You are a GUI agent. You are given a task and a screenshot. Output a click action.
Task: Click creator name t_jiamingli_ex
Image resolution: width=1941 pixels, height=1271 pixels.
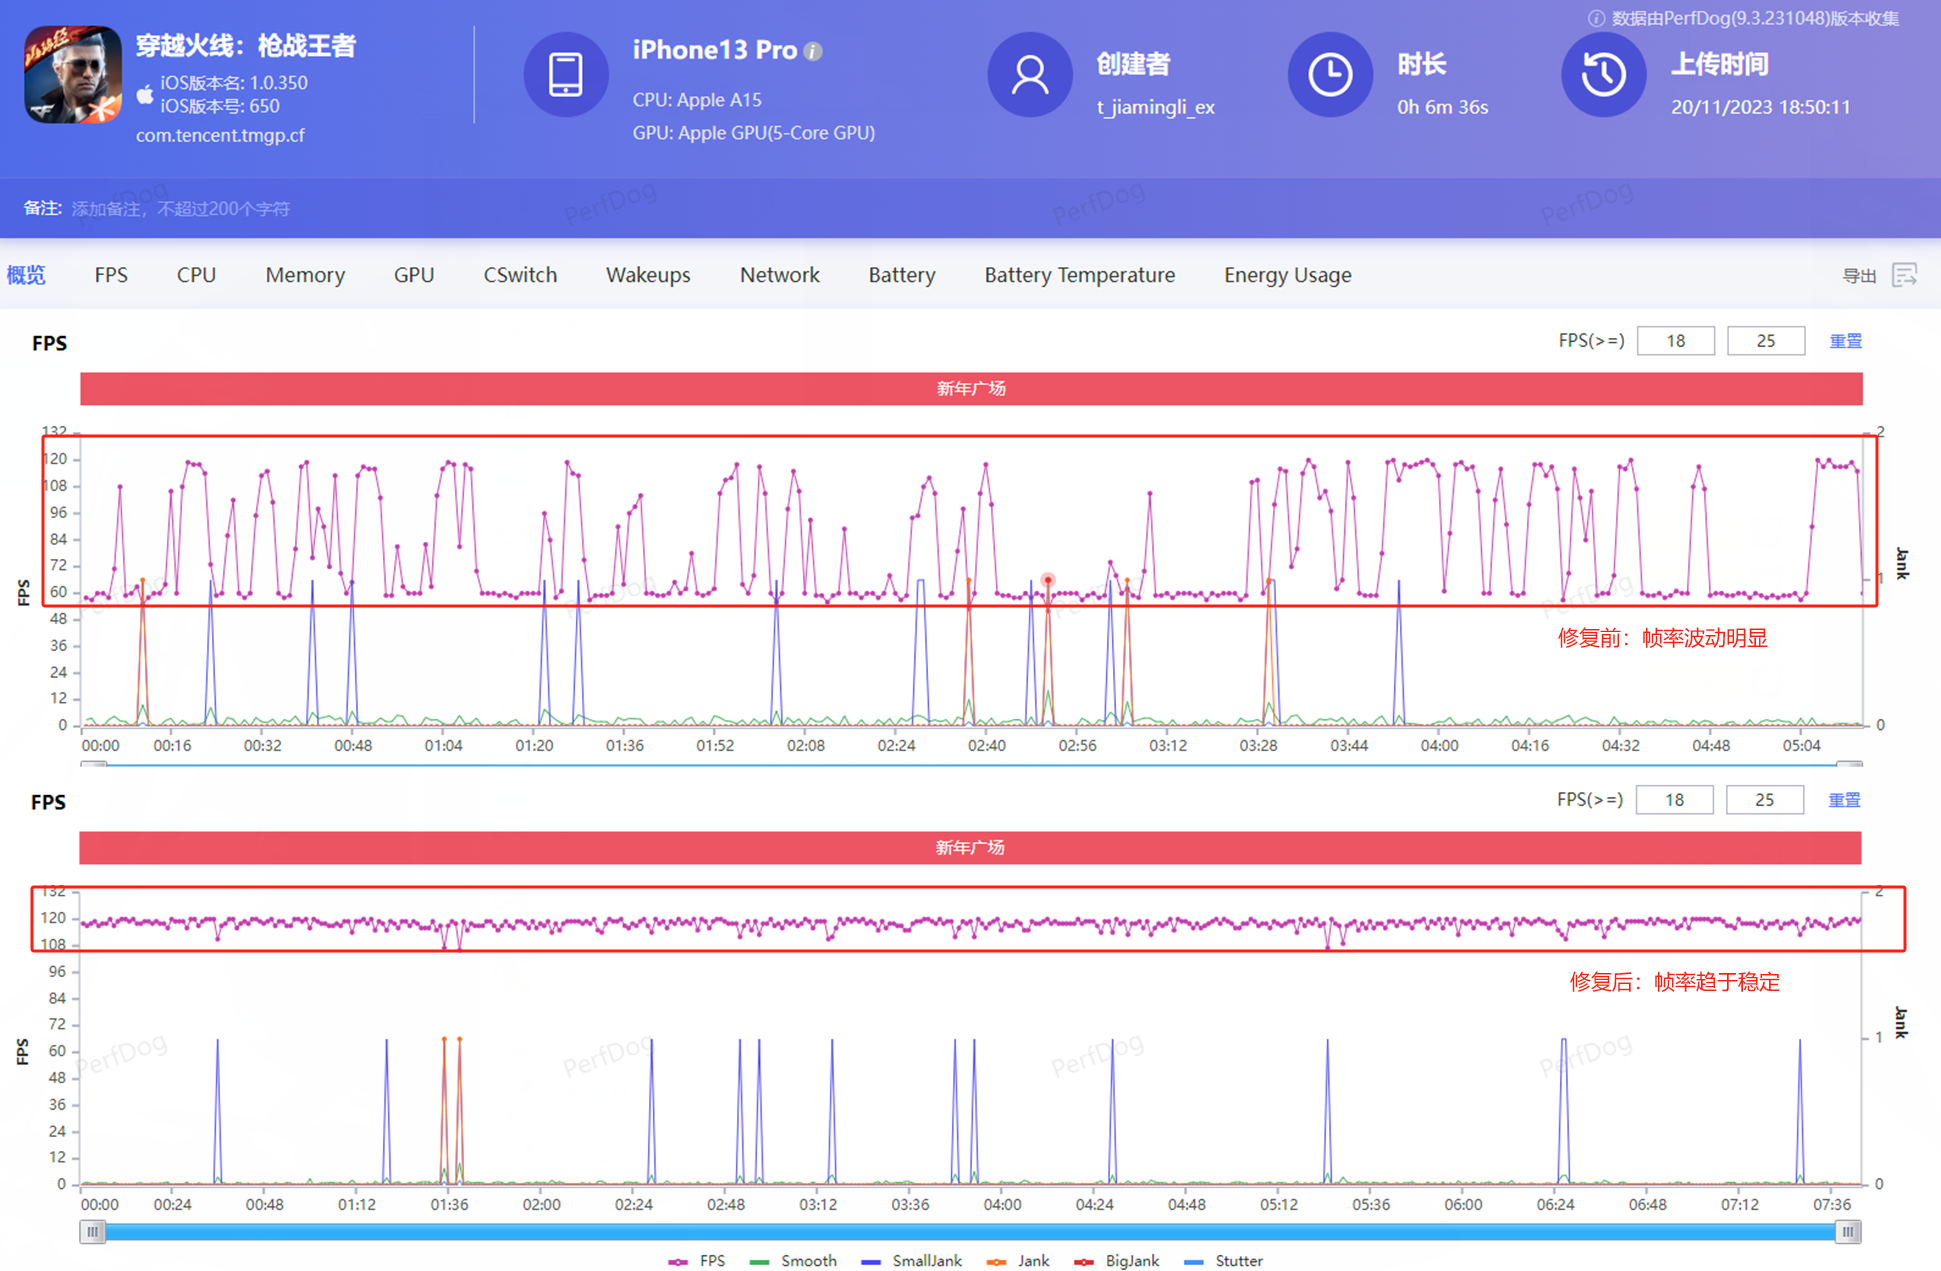tap(1156, 107)
